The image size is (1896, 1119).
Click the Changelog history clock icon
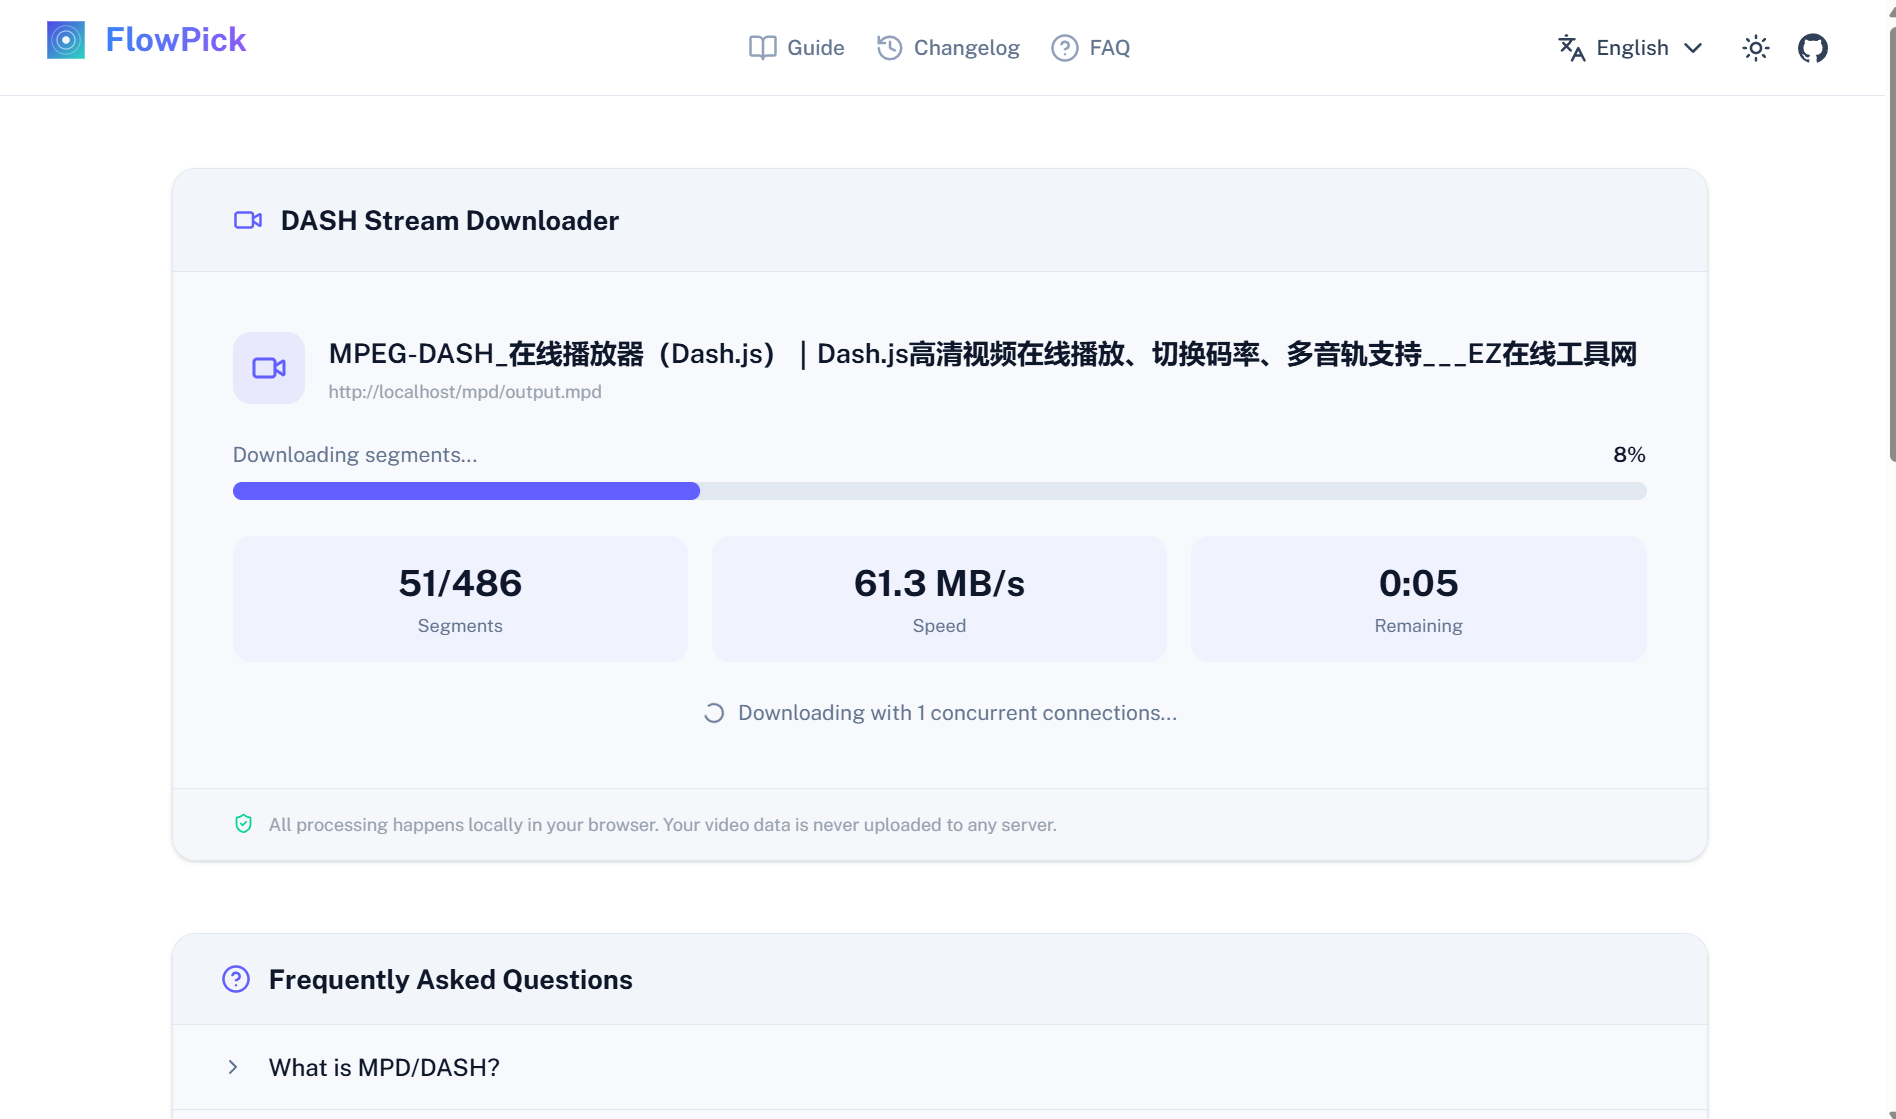[x=890, y=48]
